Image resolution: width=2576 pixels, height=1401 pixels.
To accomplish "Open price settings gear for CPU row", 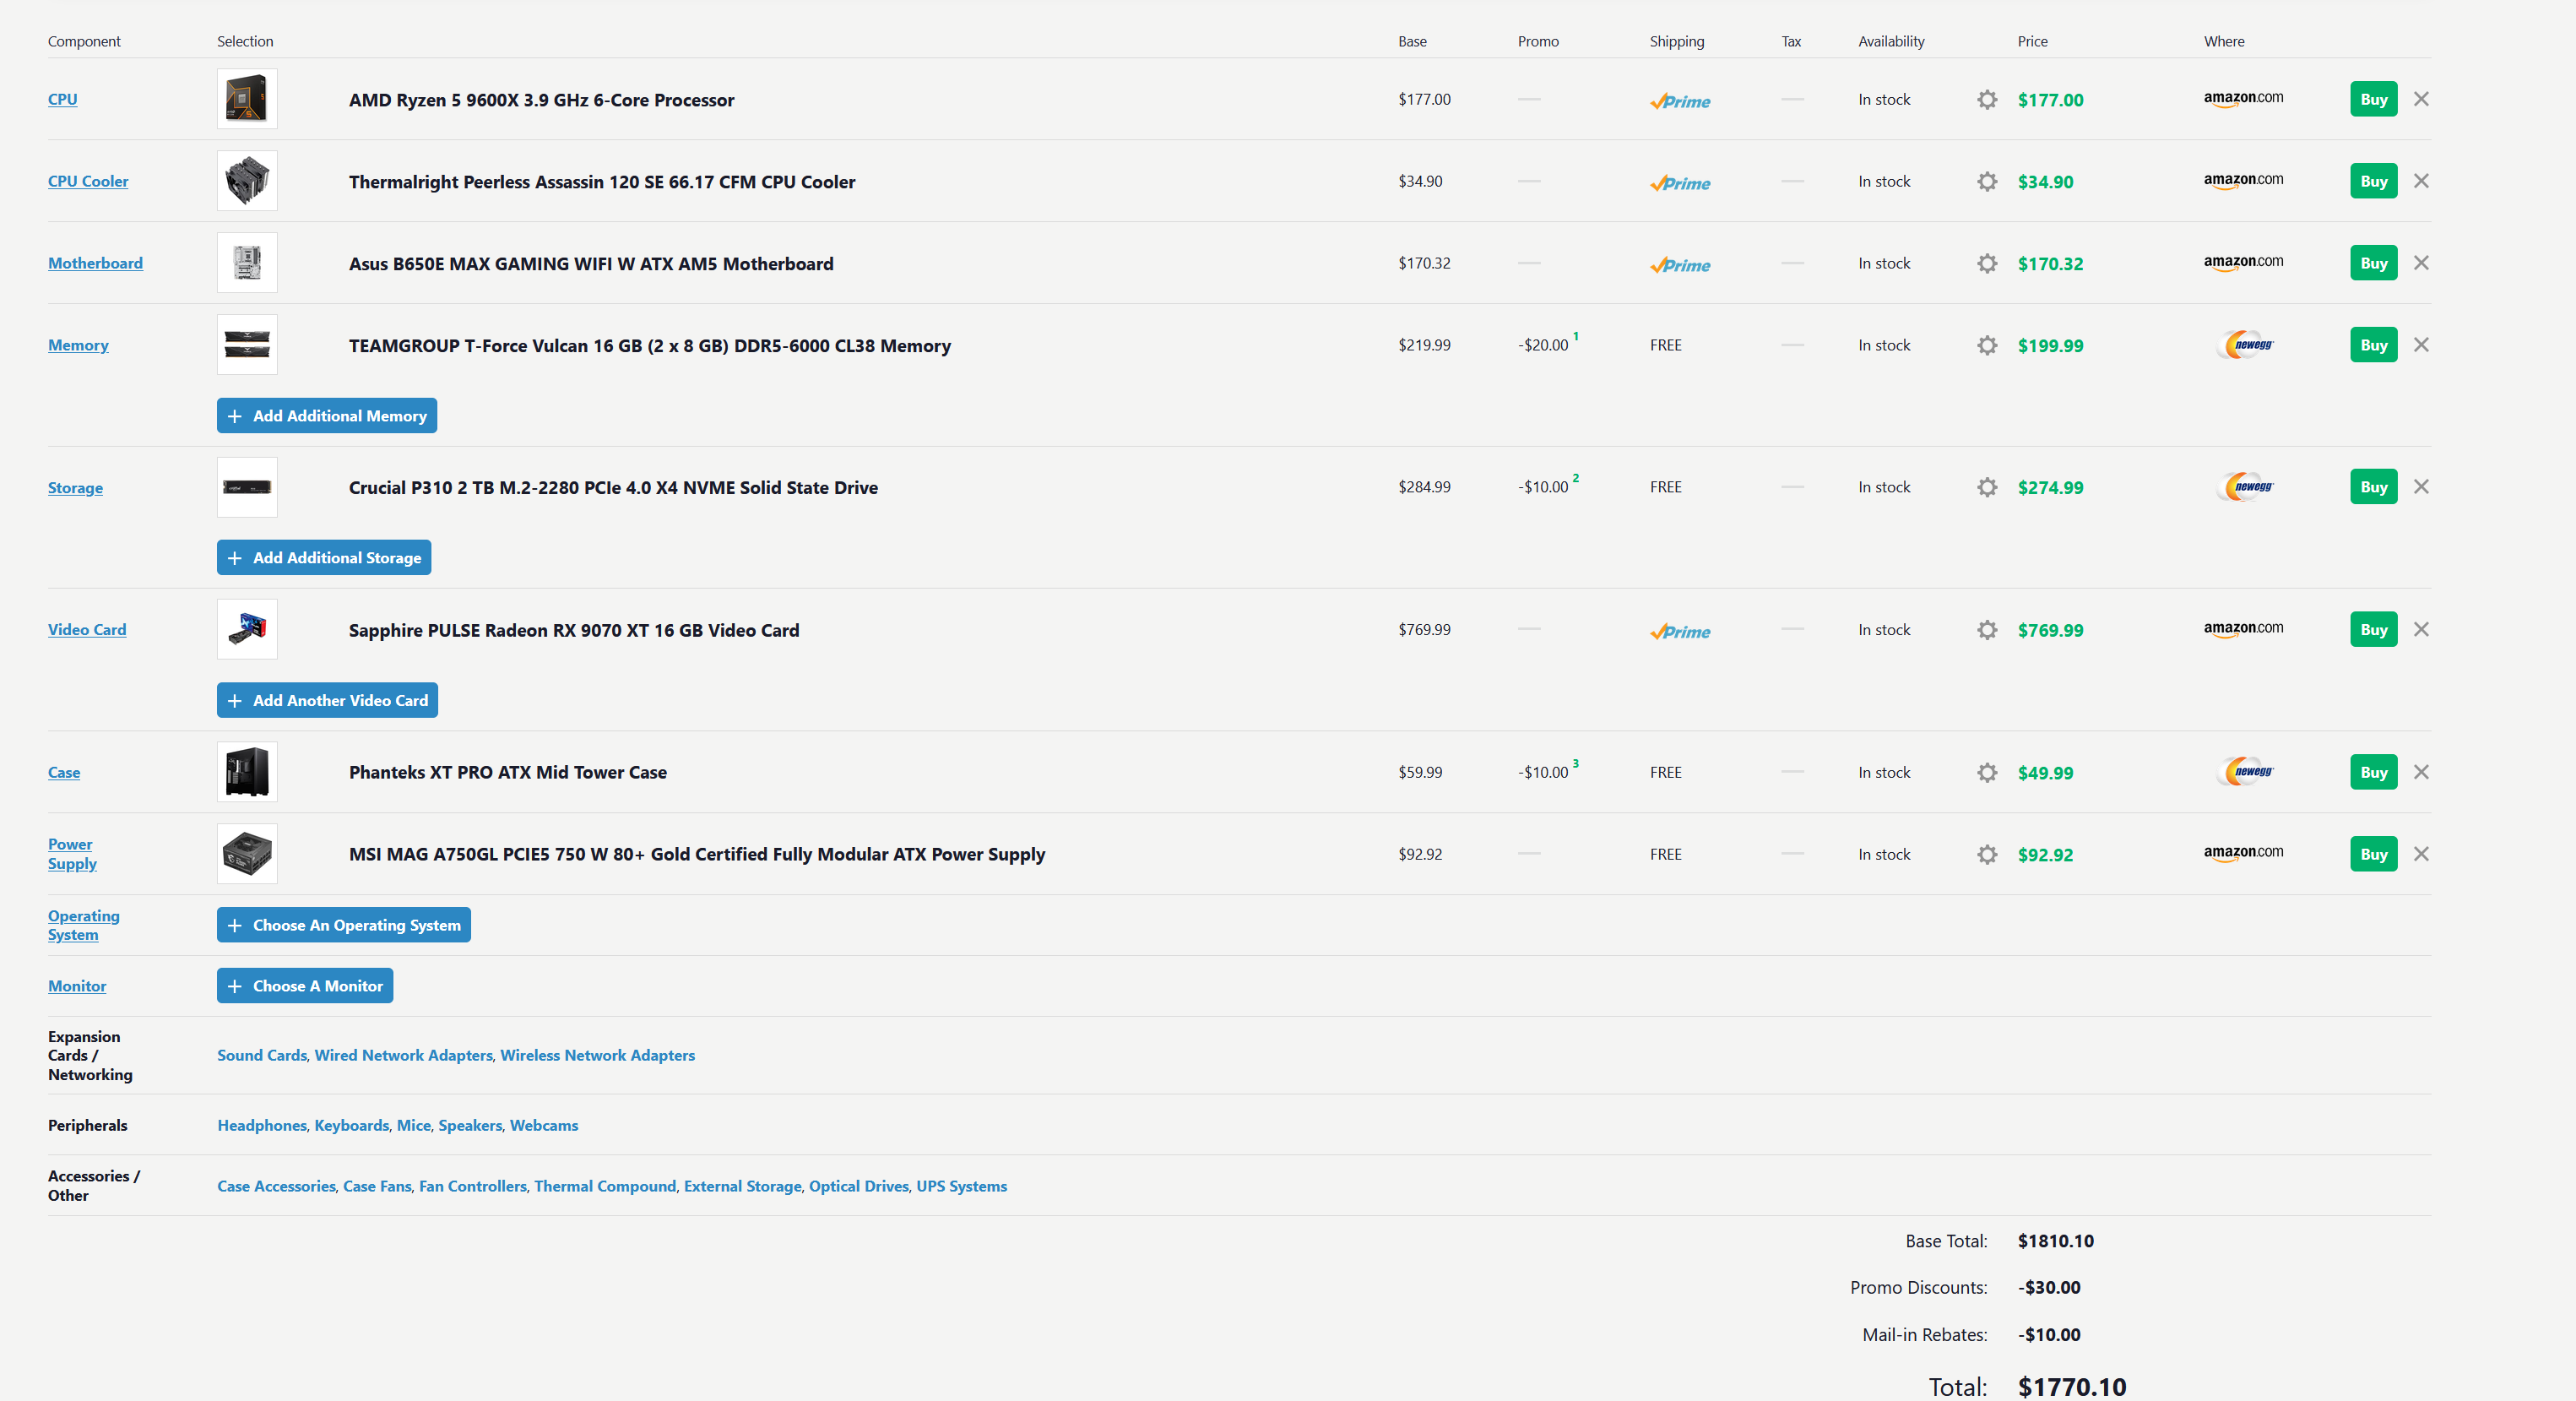I will [1987, 99].
